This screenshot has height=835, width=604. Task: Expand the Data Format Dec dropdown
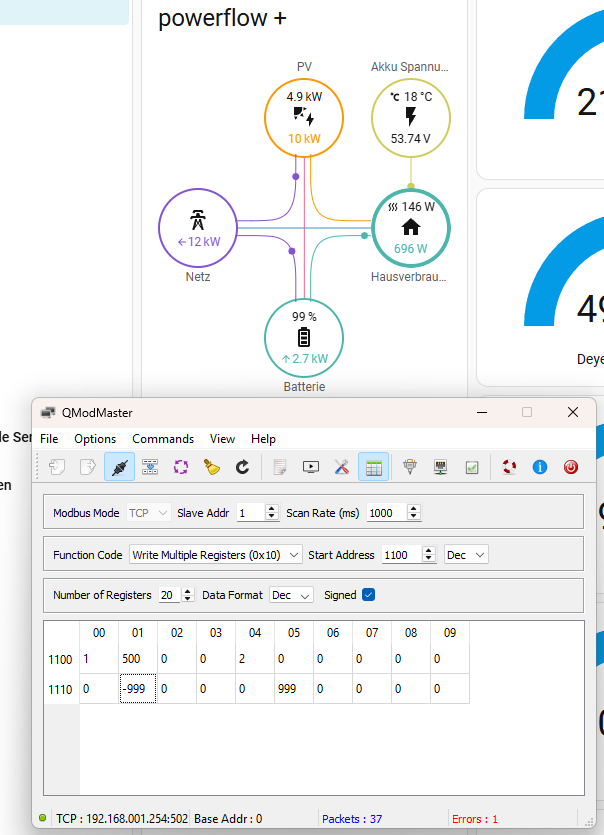coord(291,595)
